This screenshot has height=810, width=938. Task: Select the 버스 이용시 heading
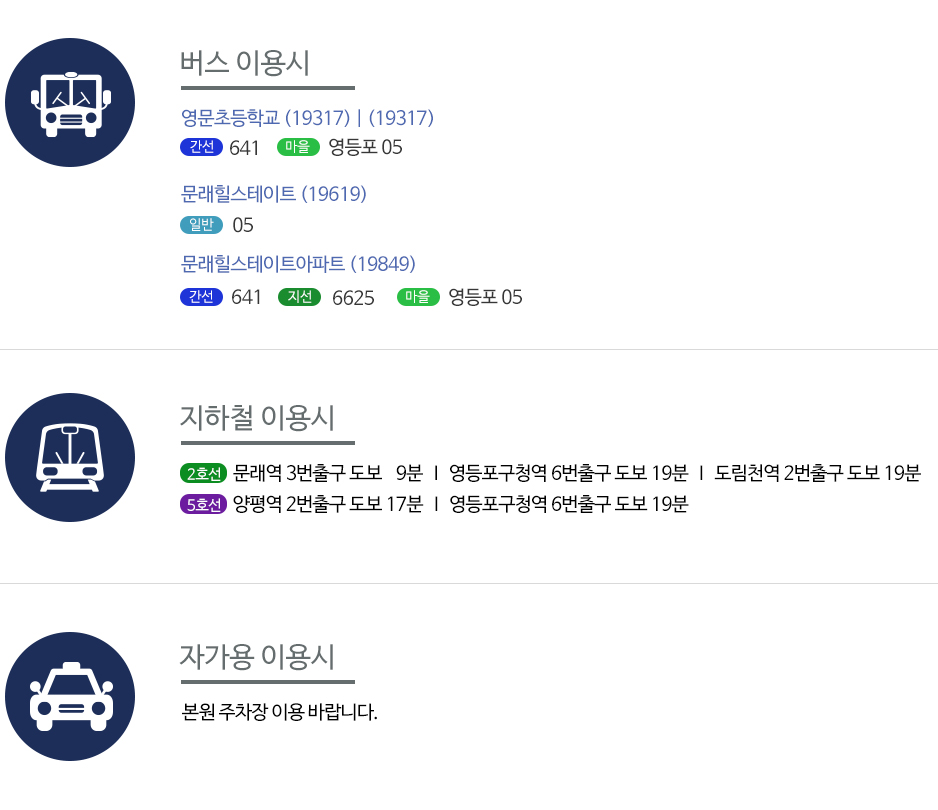coord(245,63)
